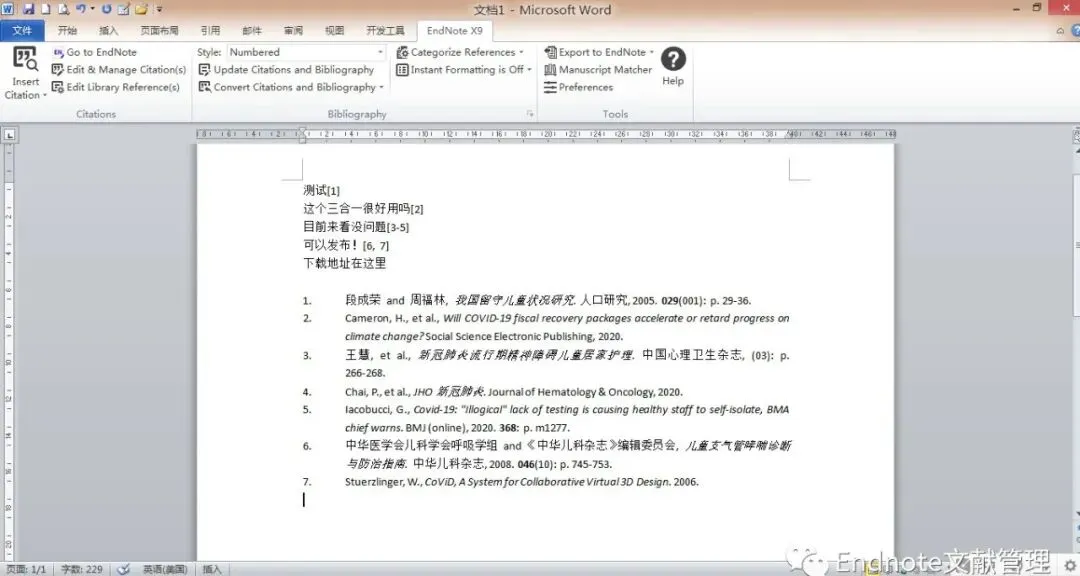Click the Undo icon

point(81,9)
